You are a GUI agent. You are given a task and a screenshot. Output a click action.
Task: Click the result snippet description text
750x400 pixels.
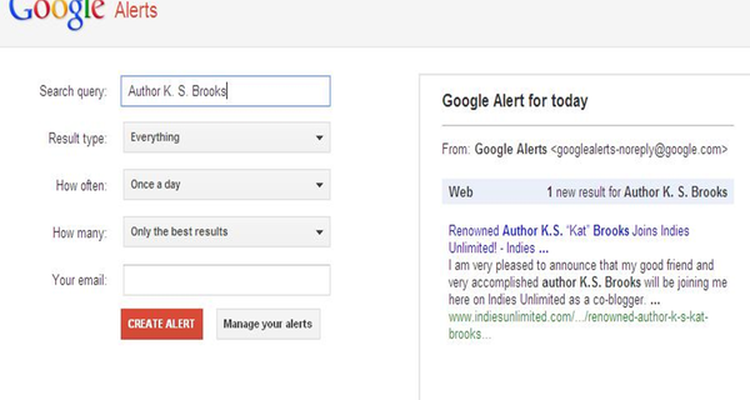click(x=587, y=282)
